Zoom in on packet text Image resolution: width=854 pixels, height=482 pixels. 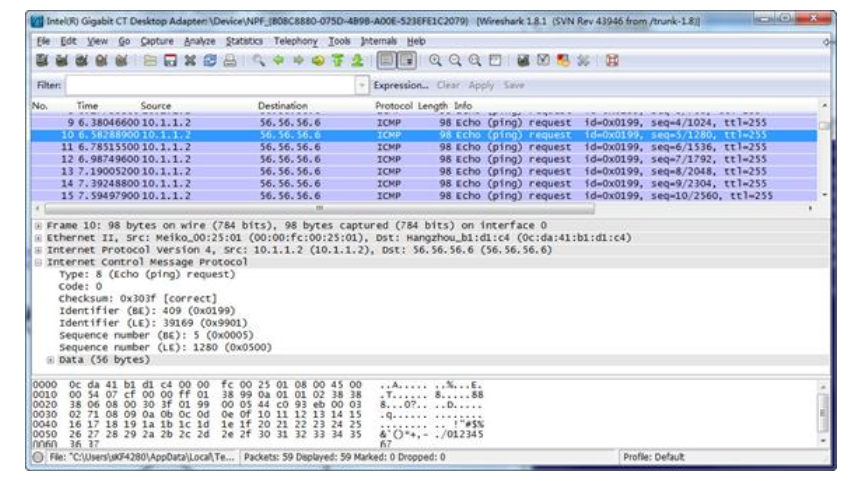pyautogui.click(x=435, y=60)
